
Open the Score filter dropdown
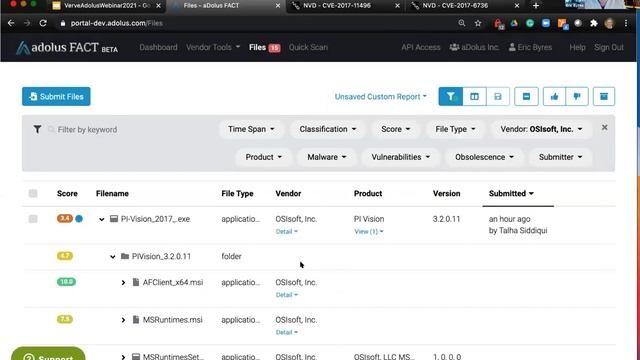click(x=396, y=129)
